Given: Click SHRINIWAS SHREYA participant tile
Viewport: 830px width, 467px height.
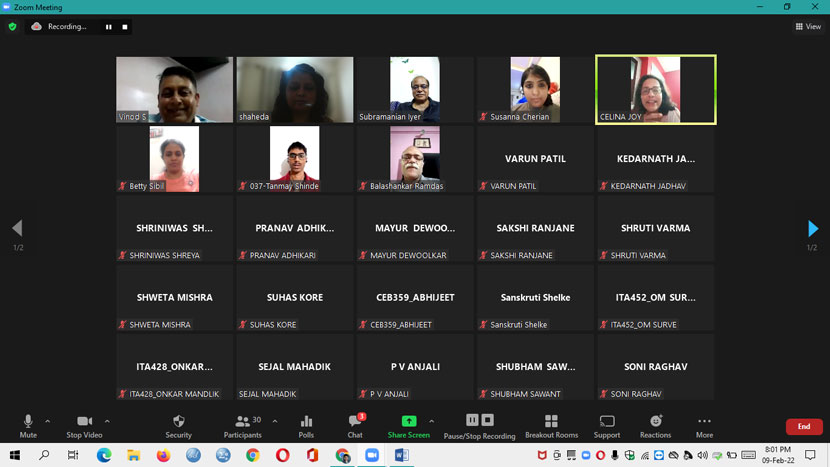Looking at the screenshot, I should (x=174, y=228).
